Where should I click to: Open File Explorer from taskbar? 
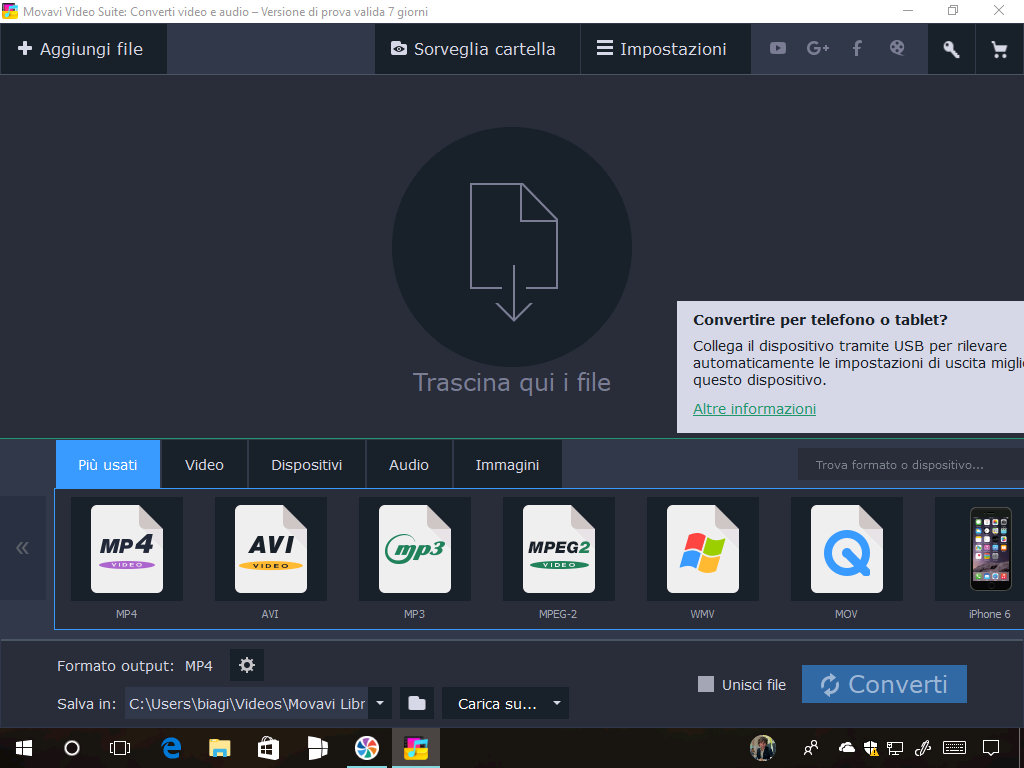(219, 748)
